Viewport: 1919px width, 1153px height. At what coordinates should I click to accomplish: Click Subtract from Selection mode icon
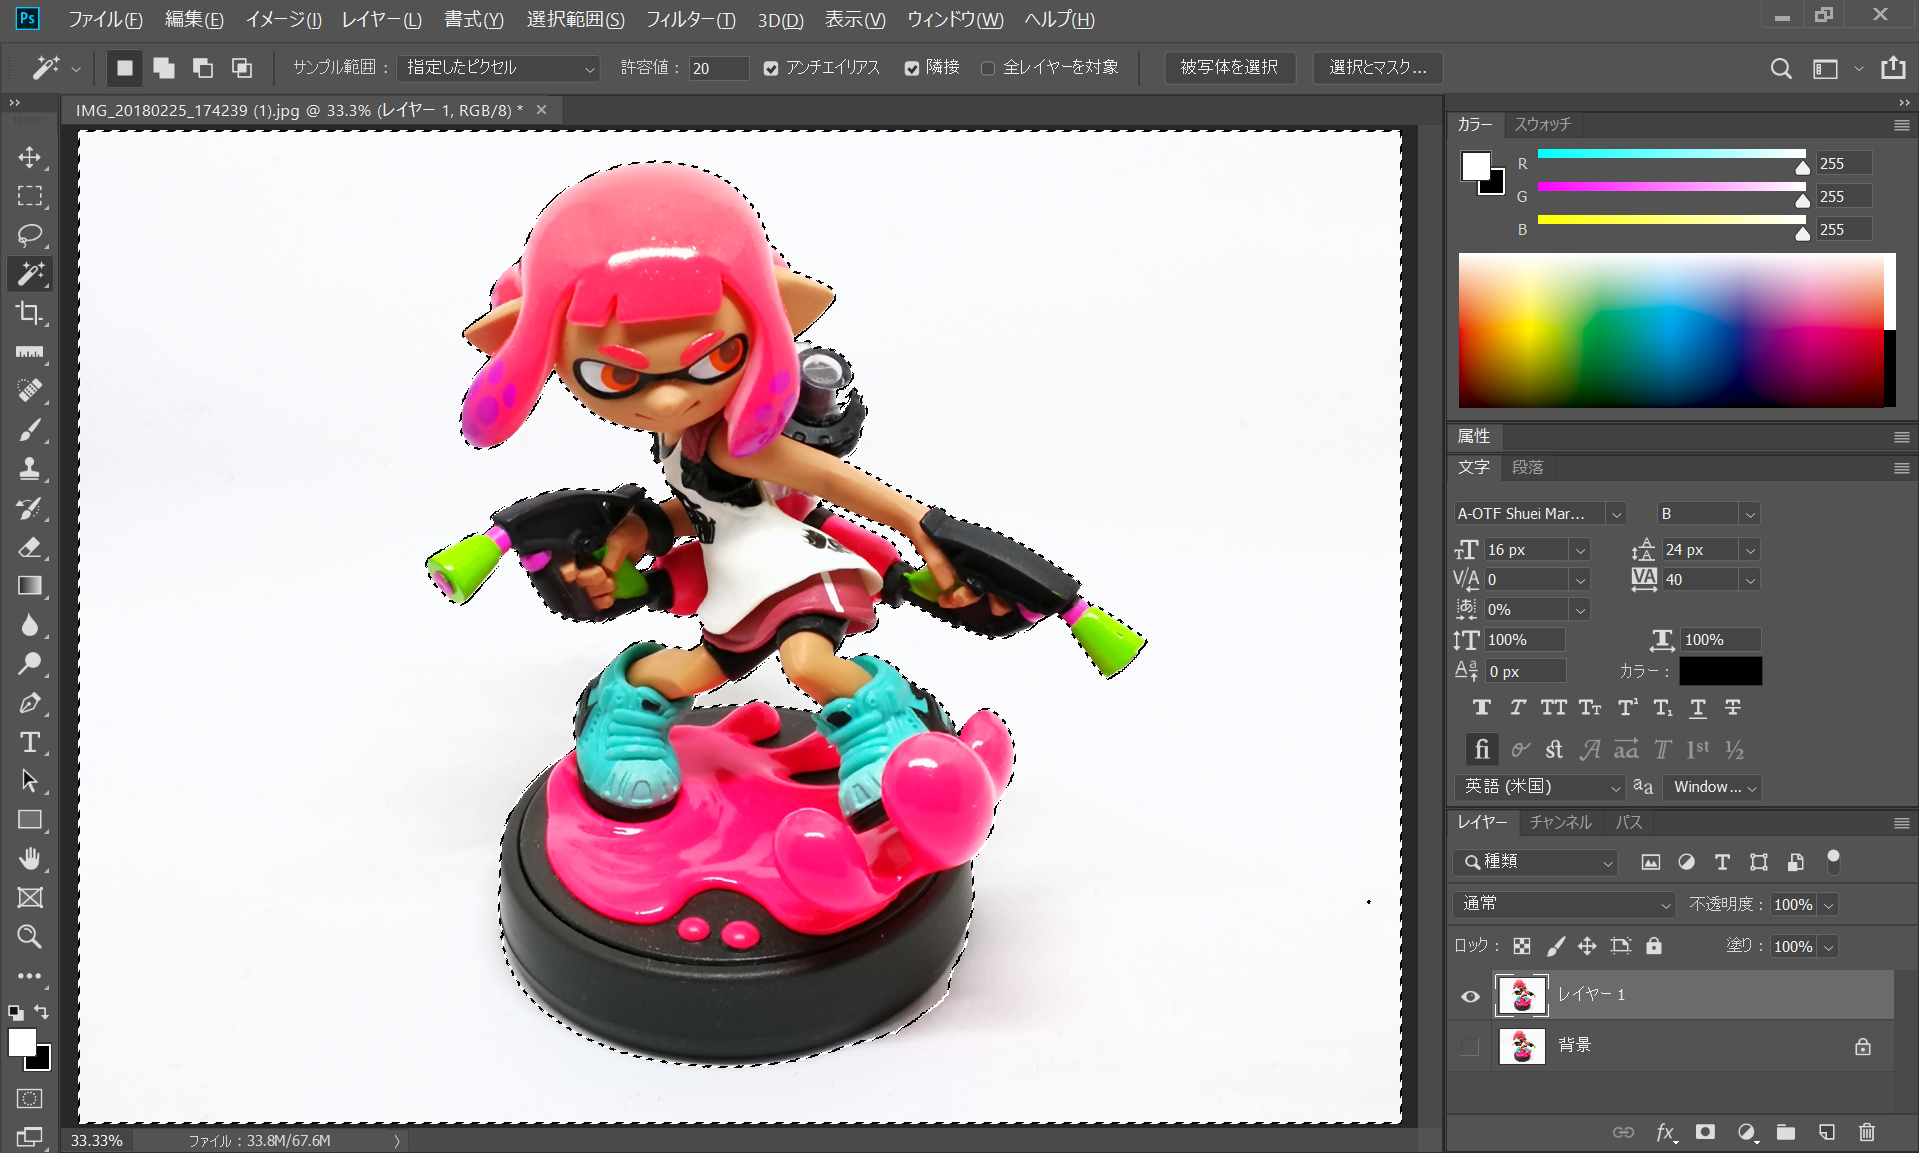(203, 68)
